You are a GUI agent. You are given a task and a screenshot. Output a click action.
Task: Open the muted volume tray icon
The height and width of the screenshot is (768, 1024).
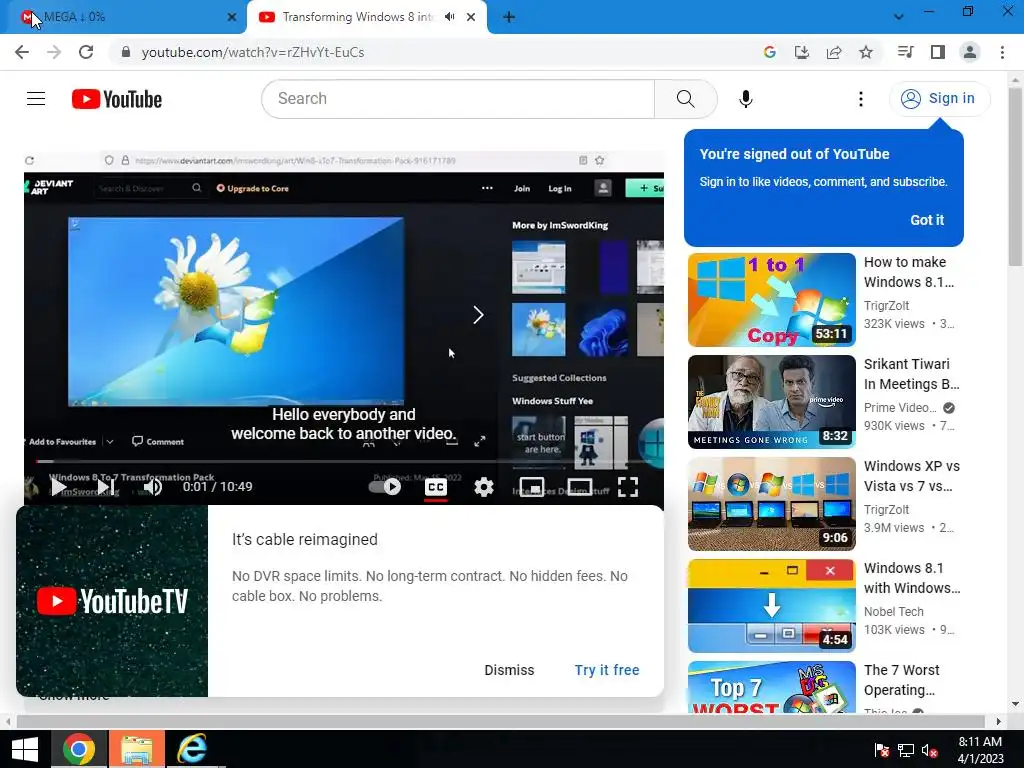[928, 750]
